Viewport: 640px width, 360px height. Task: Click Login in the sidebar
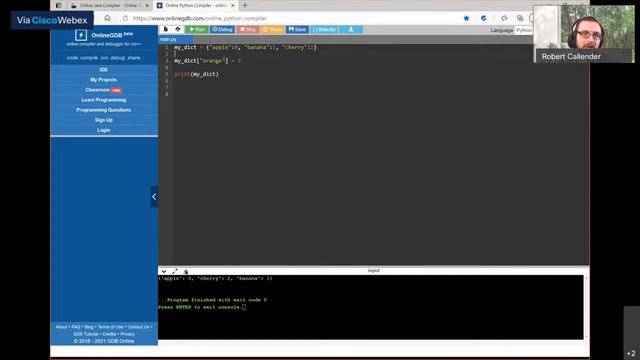coord(103,130)
